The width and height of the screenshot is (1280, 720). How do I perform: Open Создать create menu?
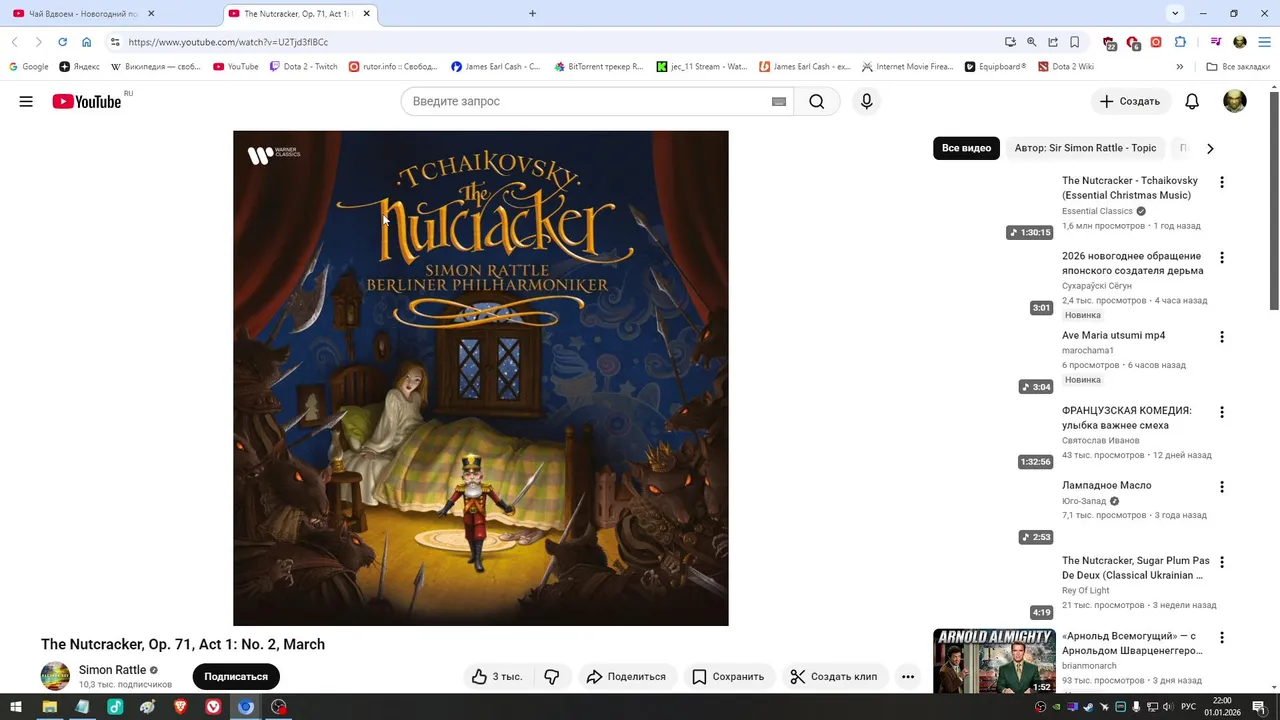[x=1130, y=101]
